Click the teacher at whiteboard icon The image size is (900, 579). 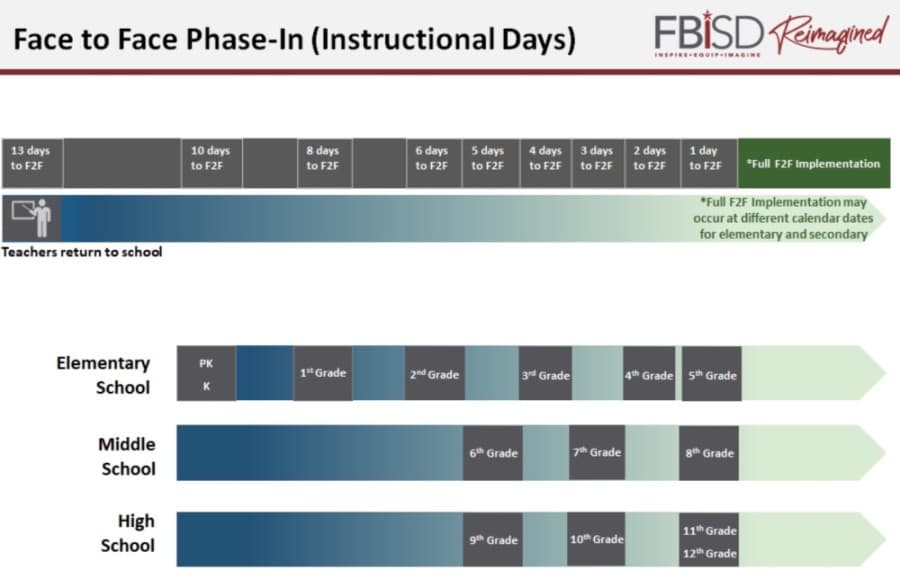32,218
